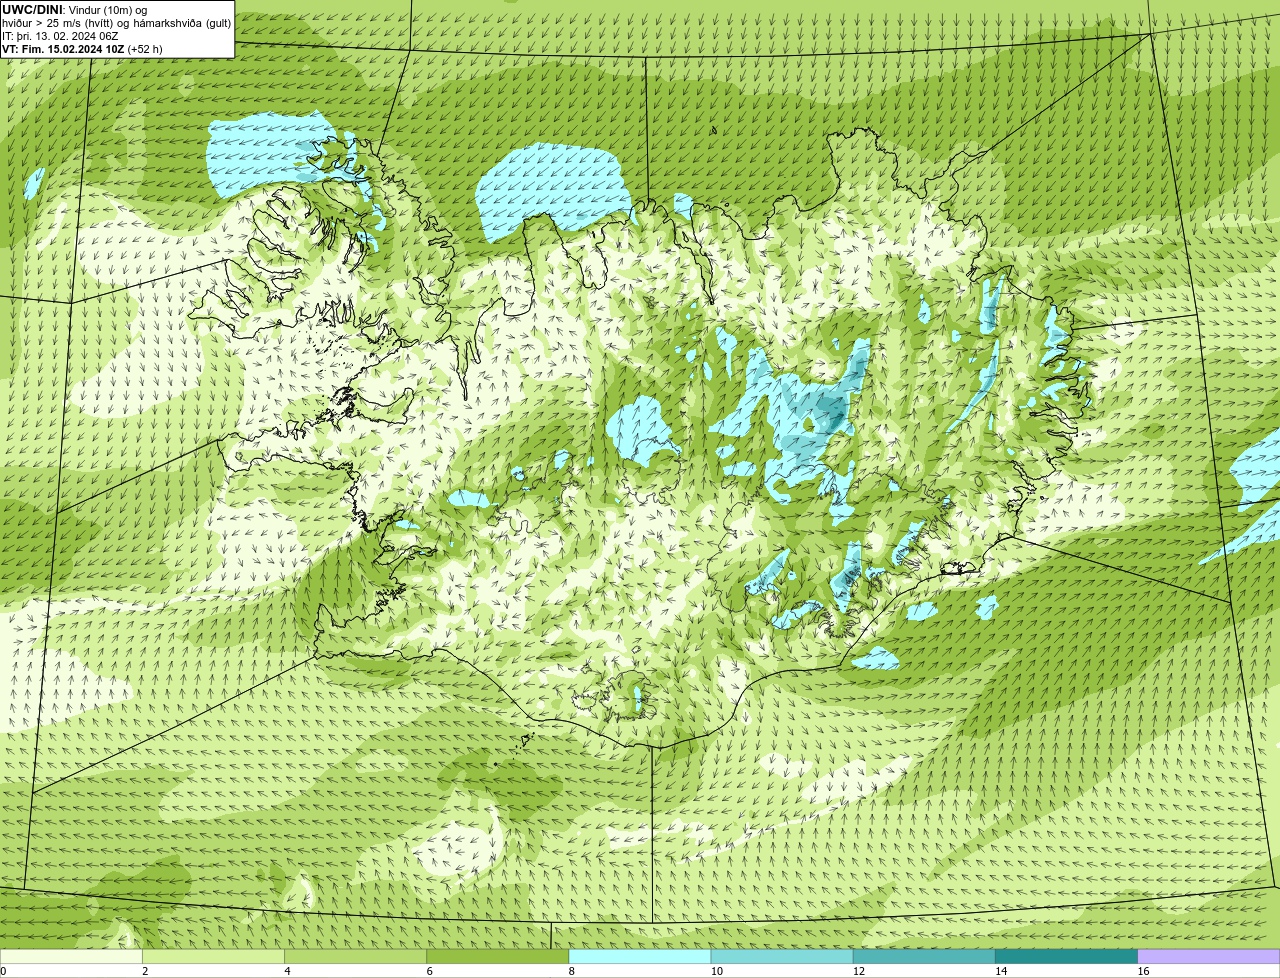Click the 0–2 m/s pale yellow legend swatch
Image resolution: width=1280 pixels, height=978 pixels.
pyautogui.click(x=71, y=956)
